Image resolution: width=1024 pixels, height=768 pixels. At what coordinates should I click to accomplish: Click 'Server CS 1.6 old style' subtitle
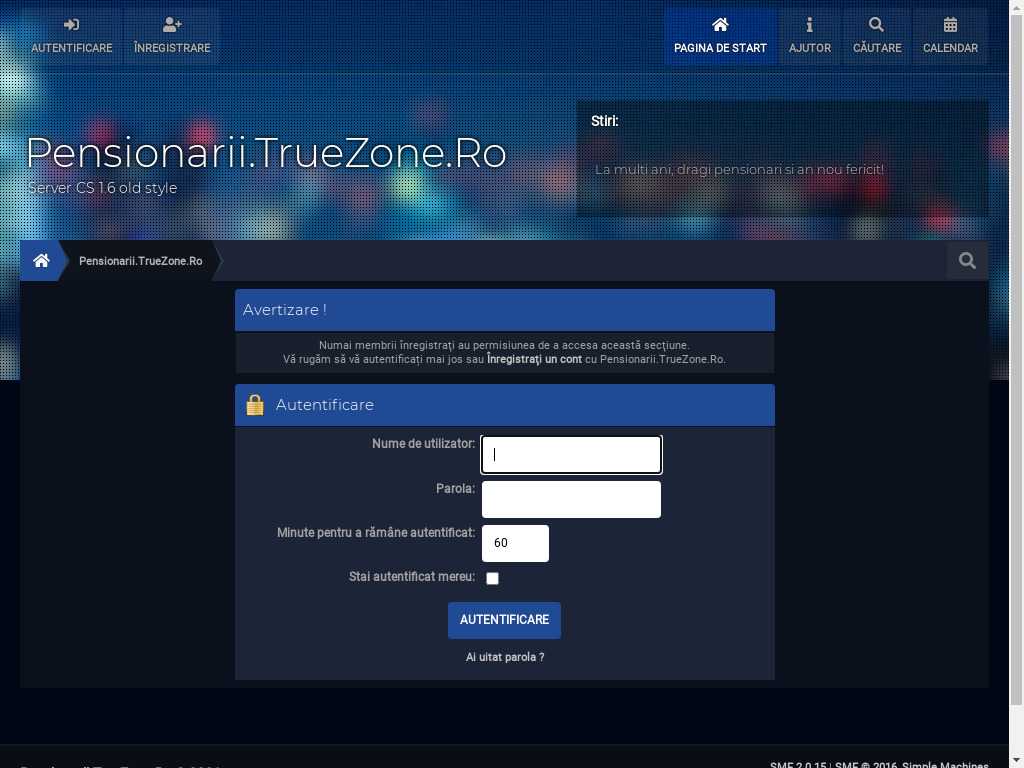click(x=103, y=187)
